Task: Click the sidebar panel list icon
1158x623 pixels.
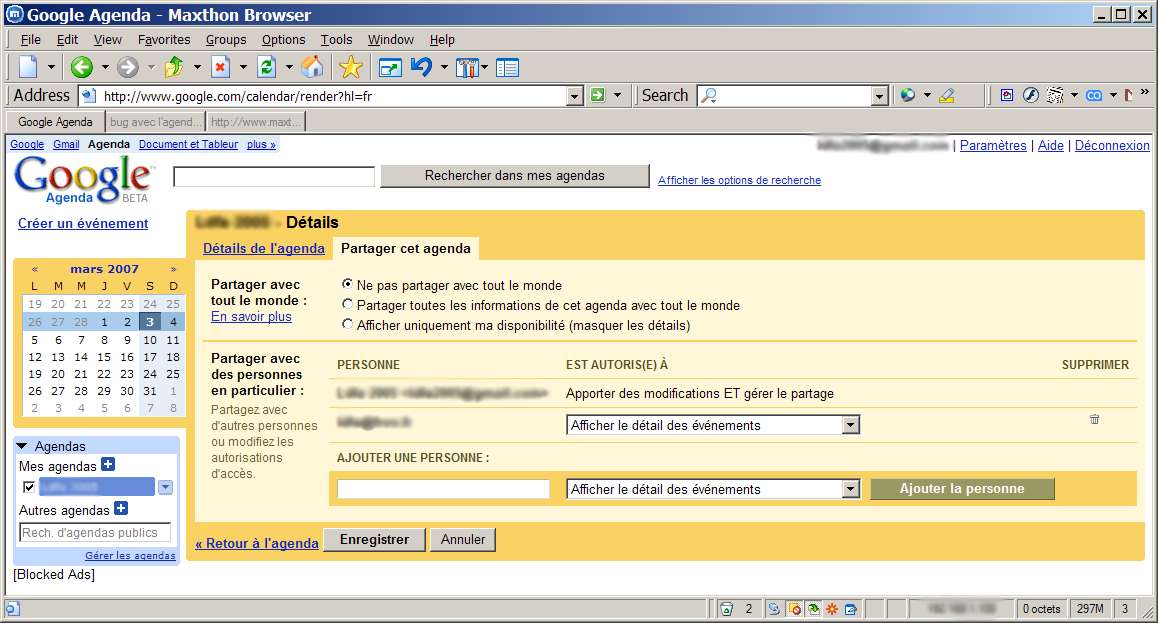Action: (x=507, y=68)
